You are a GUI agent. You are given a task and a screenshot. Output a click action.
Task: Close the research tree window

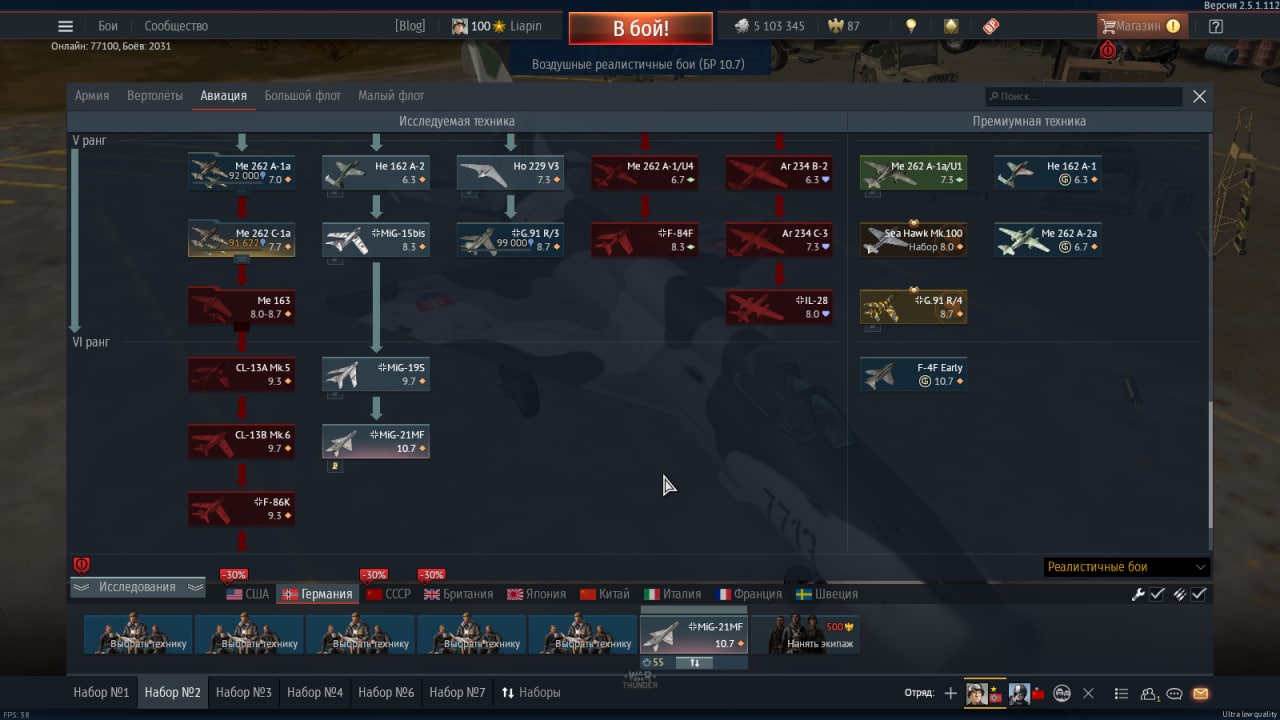pos(1199,97)
